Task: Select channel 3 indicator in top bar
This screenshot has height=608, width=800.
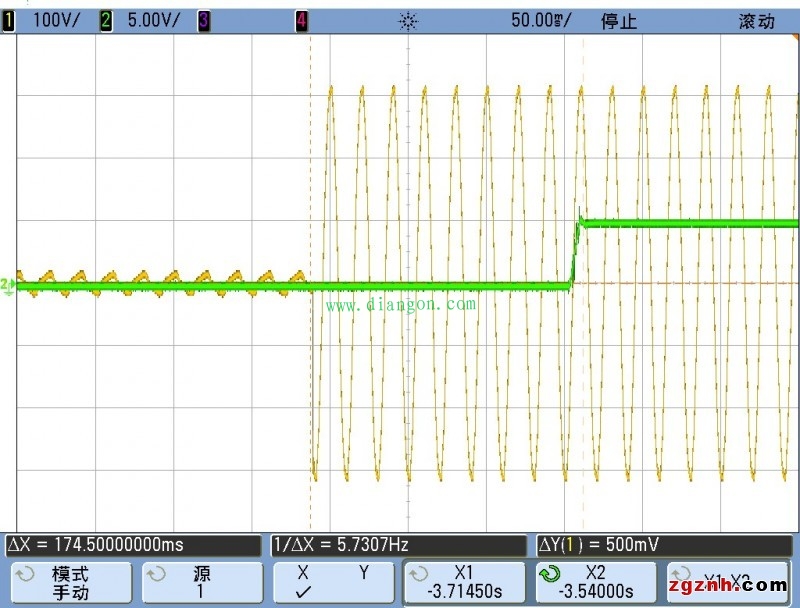Action: (203, 21)
